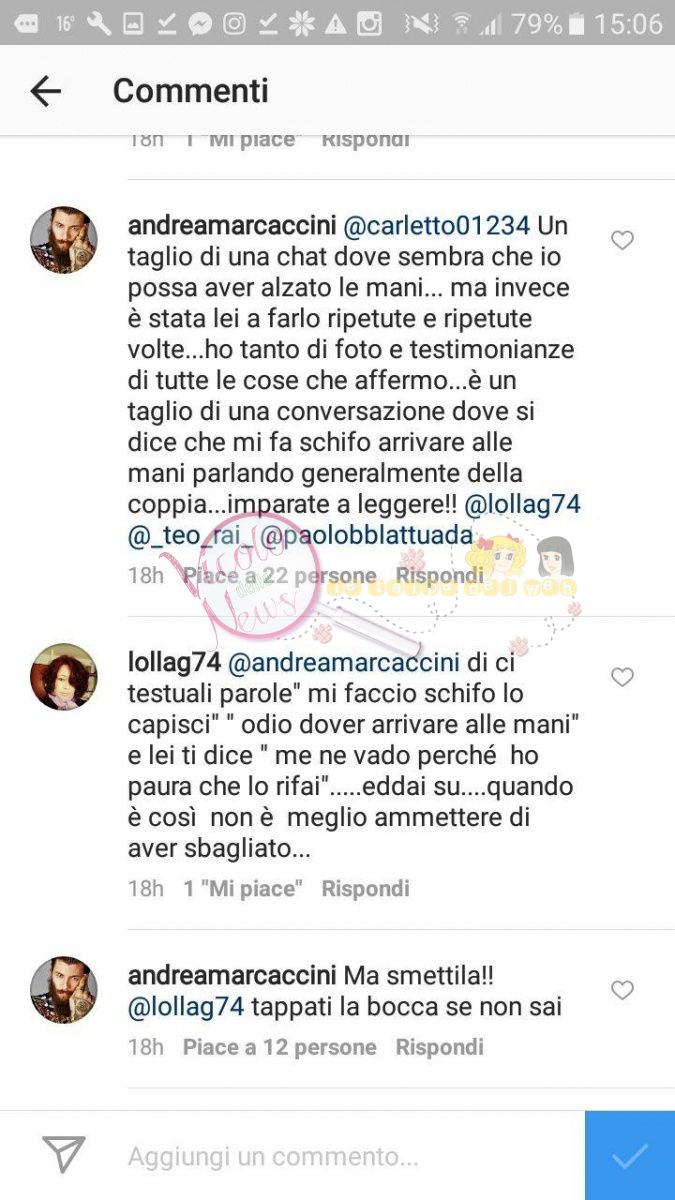The image size is (675, 1200).
Task: Reply to lollag74's comment via Rispondi
Action: [365, 888]
